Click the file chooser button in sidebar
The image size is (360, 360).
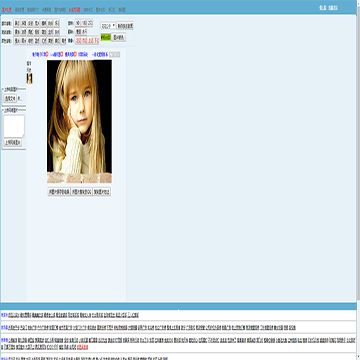[10, 98]
